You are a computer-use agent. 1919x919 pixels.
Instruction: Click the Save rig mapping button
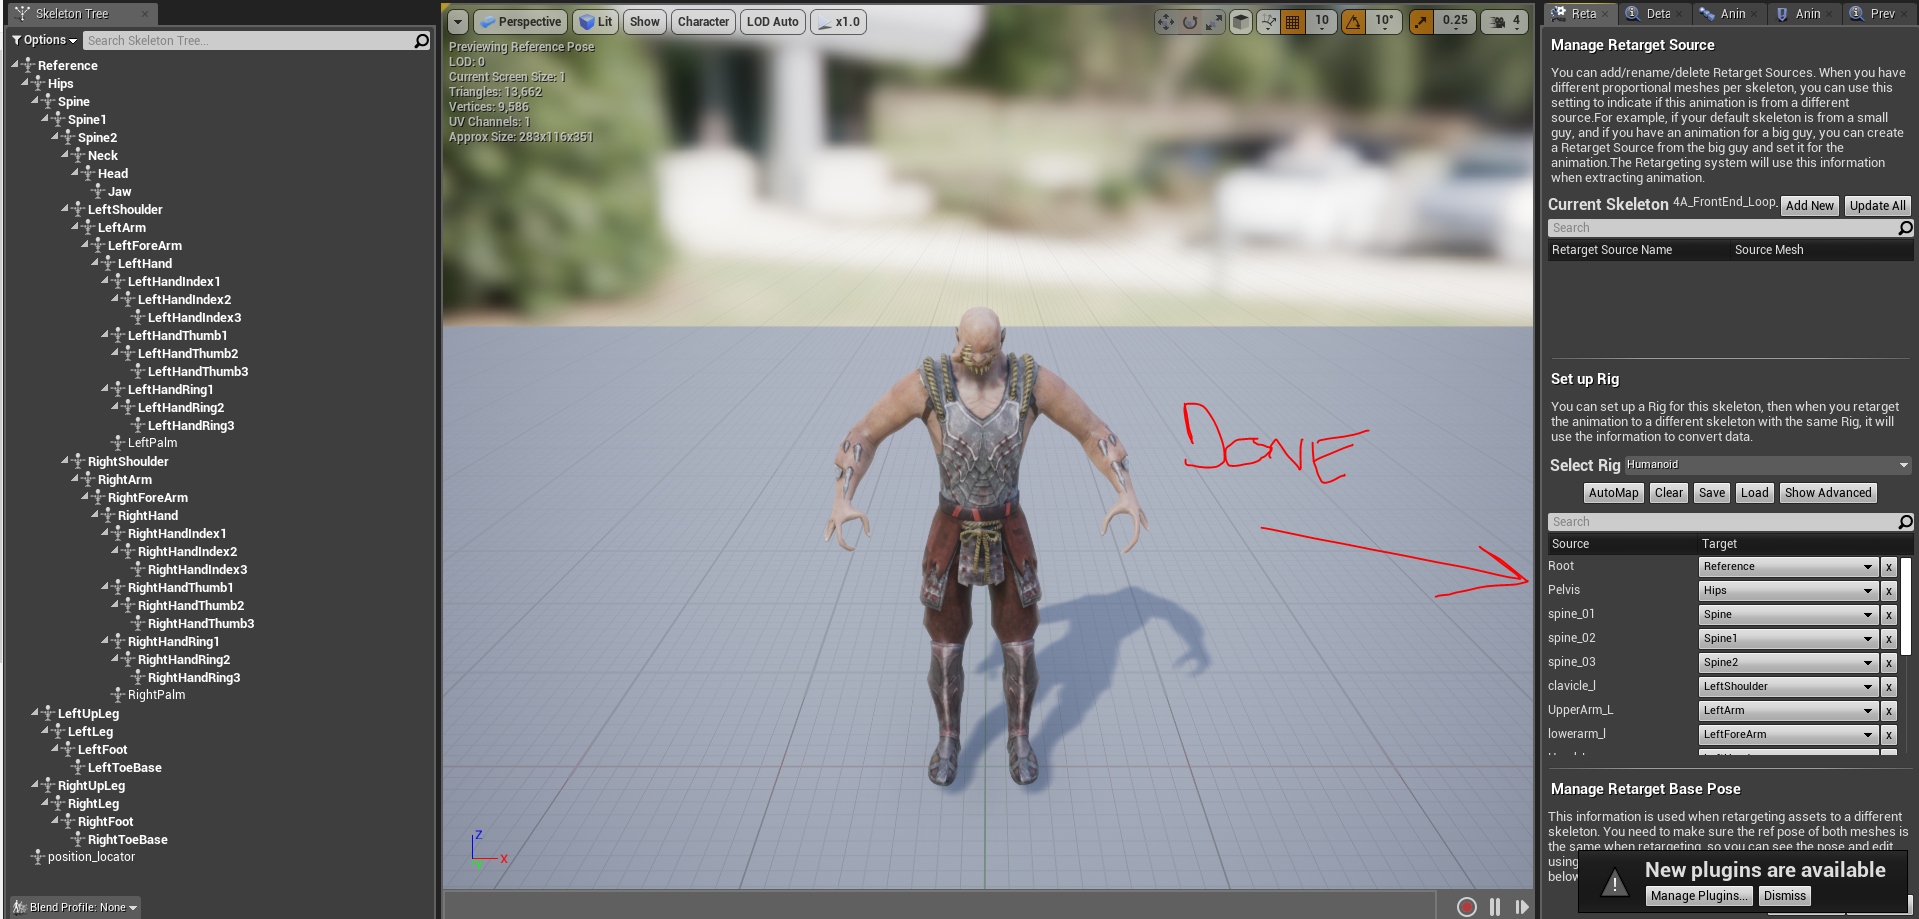tap(1712, 493)
